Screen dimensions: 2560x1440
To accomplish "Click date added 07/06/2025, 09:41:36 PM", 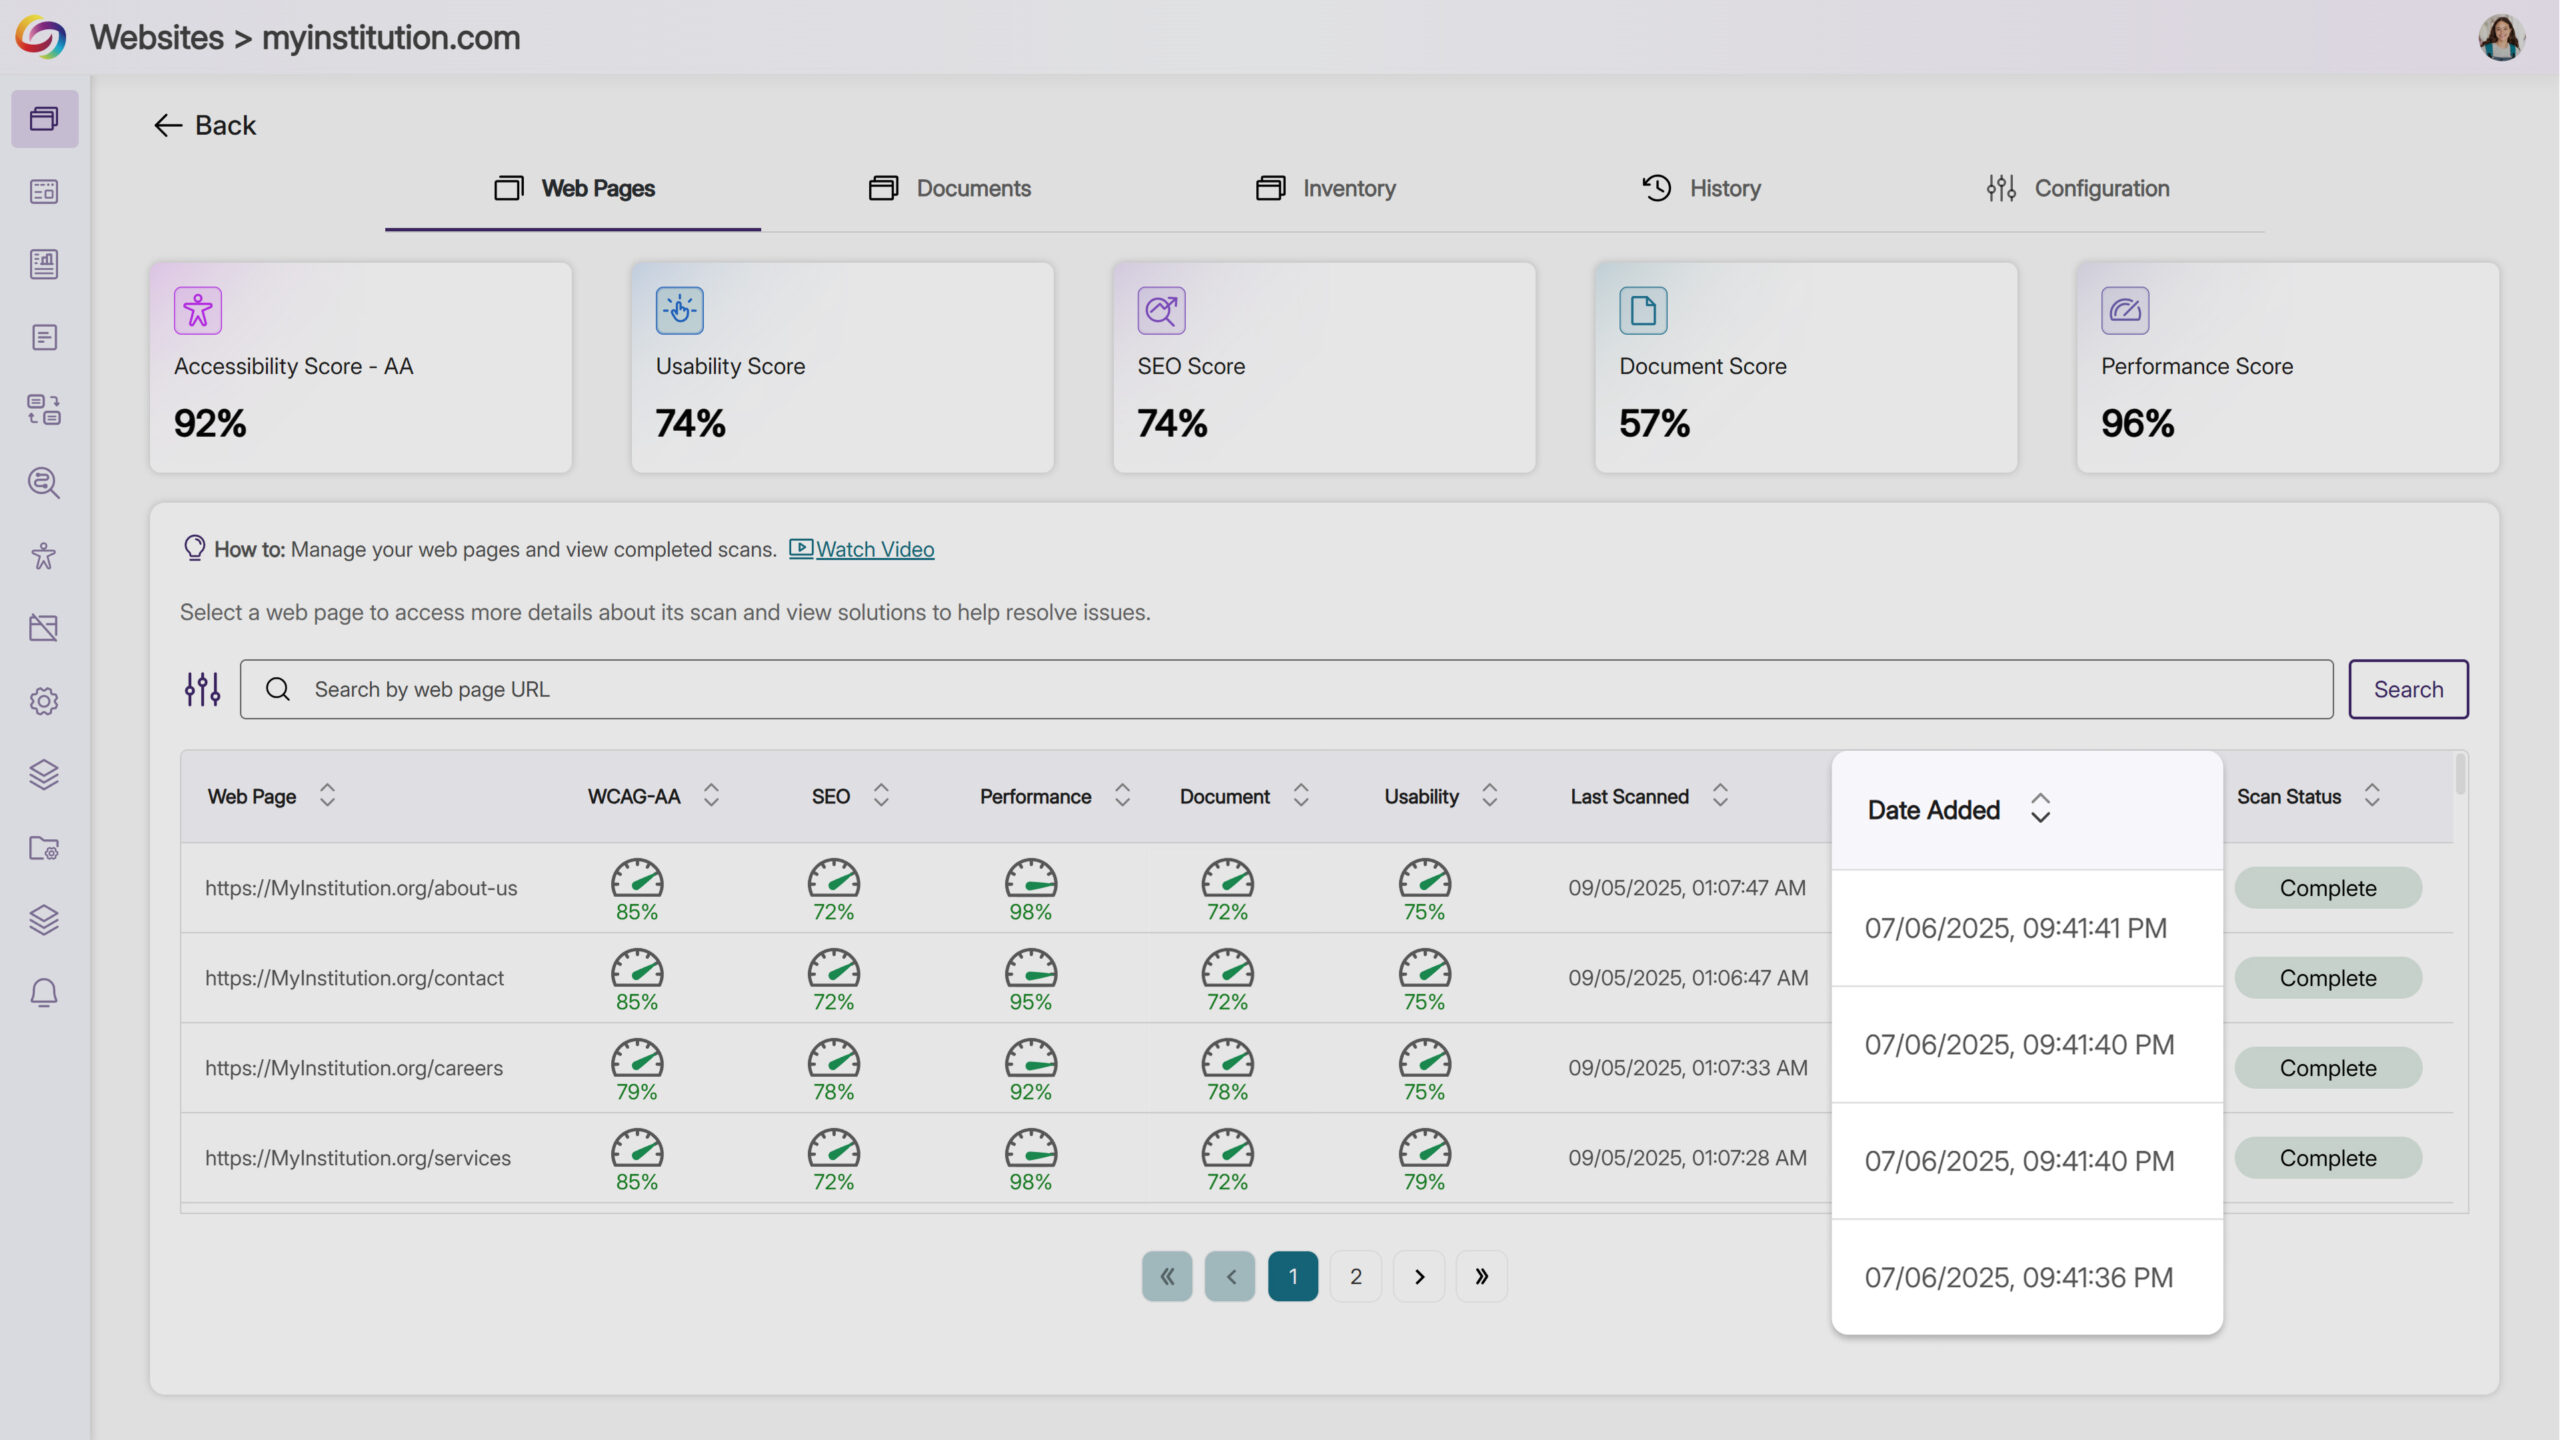I will (x=2019, y=1277).
